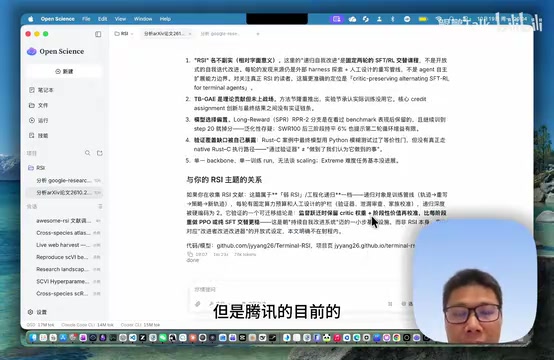This screenshot has width=554, height=360.
Task: Open the 运行 runs section
Action: [x=38, y=120]
